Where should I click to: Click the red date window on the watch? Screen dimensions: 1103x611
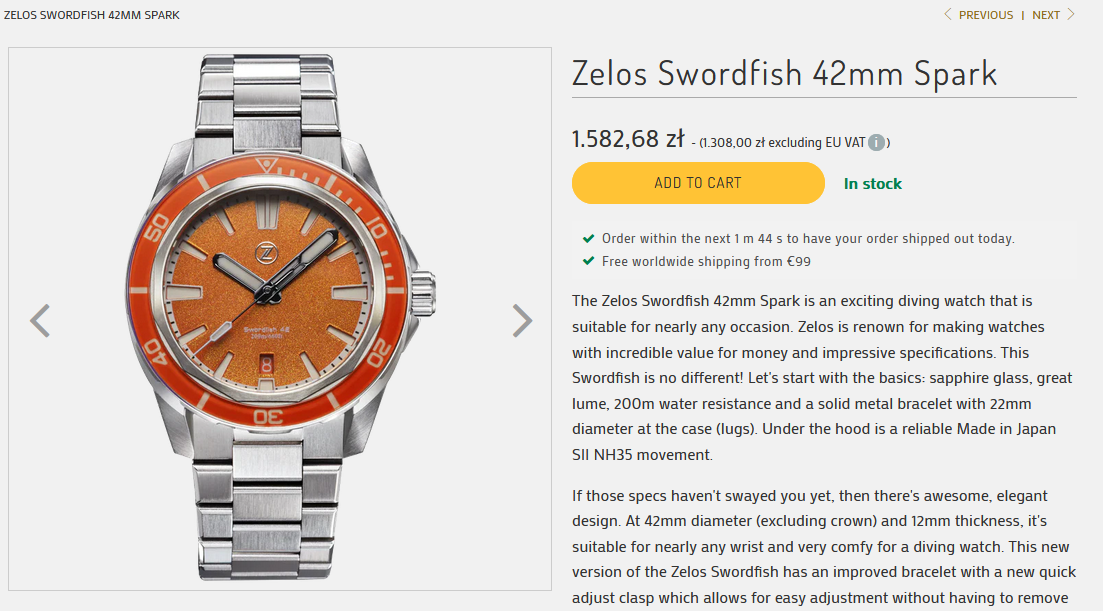pos(266,366)
